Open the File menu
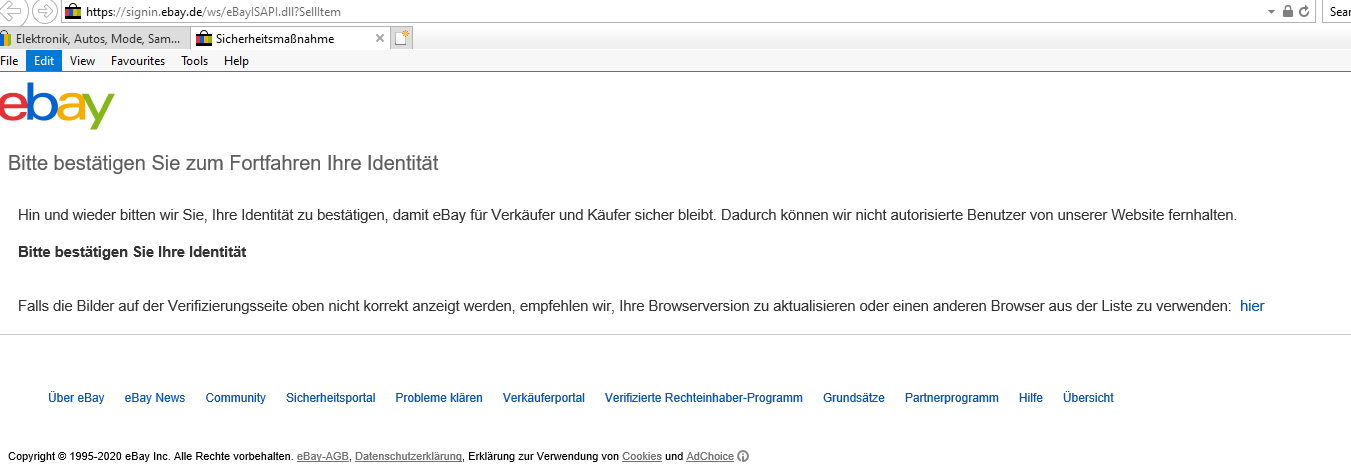Screen dimensions: 1351x475 (10, 61)
